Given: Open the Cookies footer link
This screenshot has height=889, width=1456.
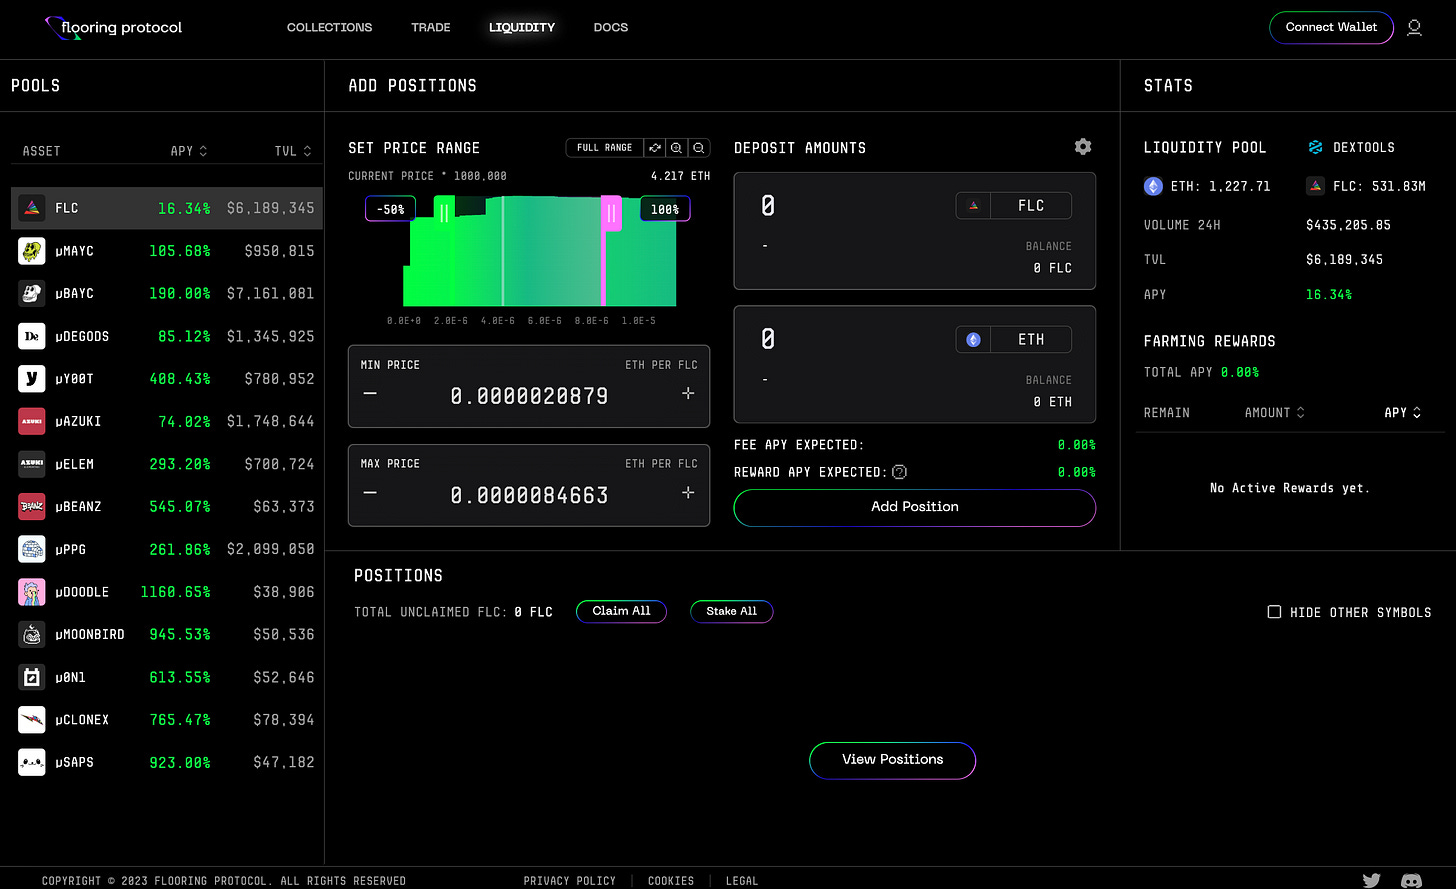Looking at the screenshot, I should coord(671,881).
